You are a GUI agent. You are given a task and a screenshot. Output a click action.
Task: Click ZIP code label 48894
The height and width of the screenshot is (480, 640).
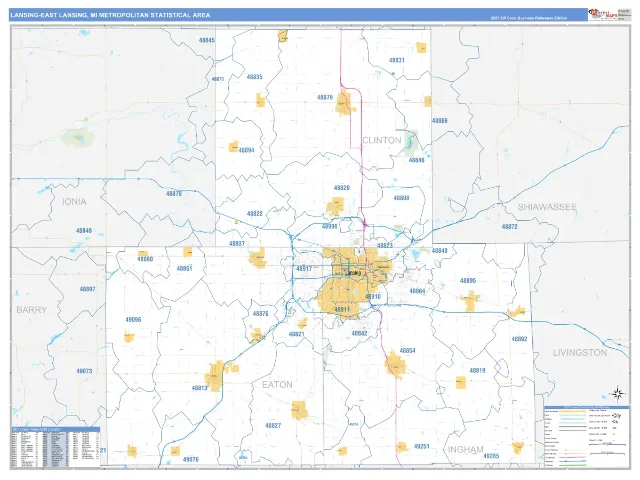[247, 150]
